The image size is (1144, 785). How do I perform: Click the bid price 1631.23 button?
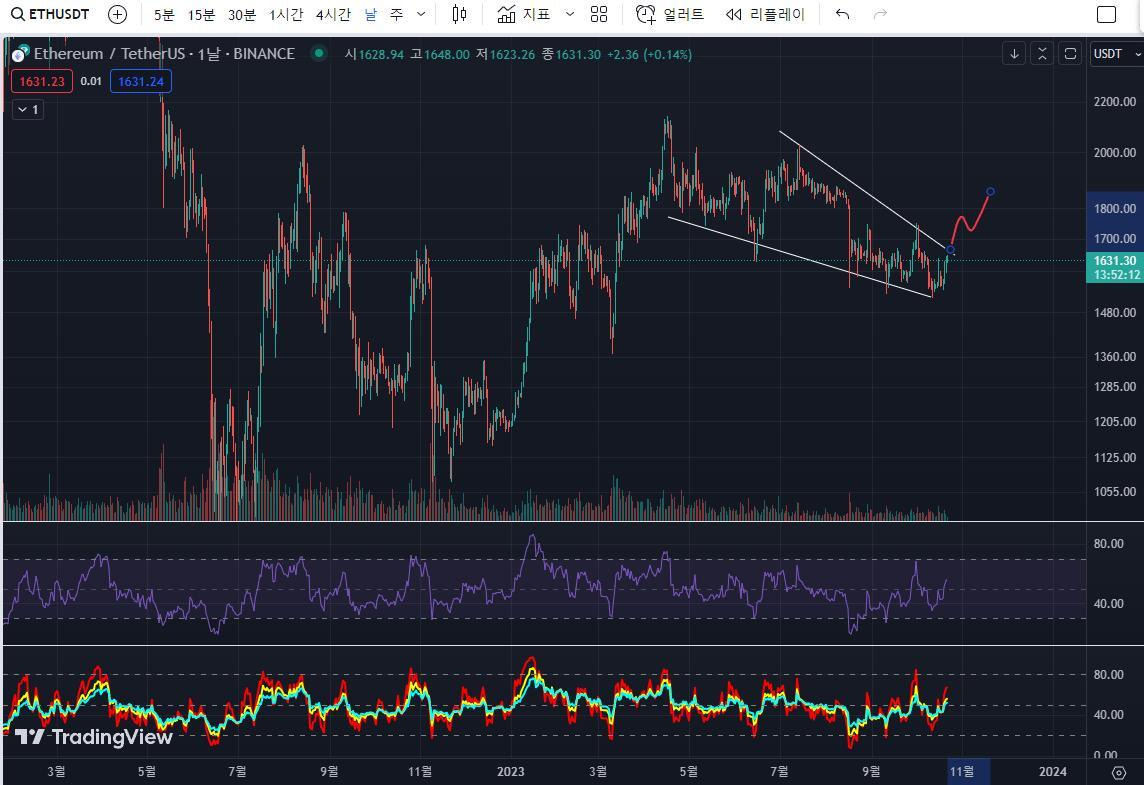click(41, 81)
